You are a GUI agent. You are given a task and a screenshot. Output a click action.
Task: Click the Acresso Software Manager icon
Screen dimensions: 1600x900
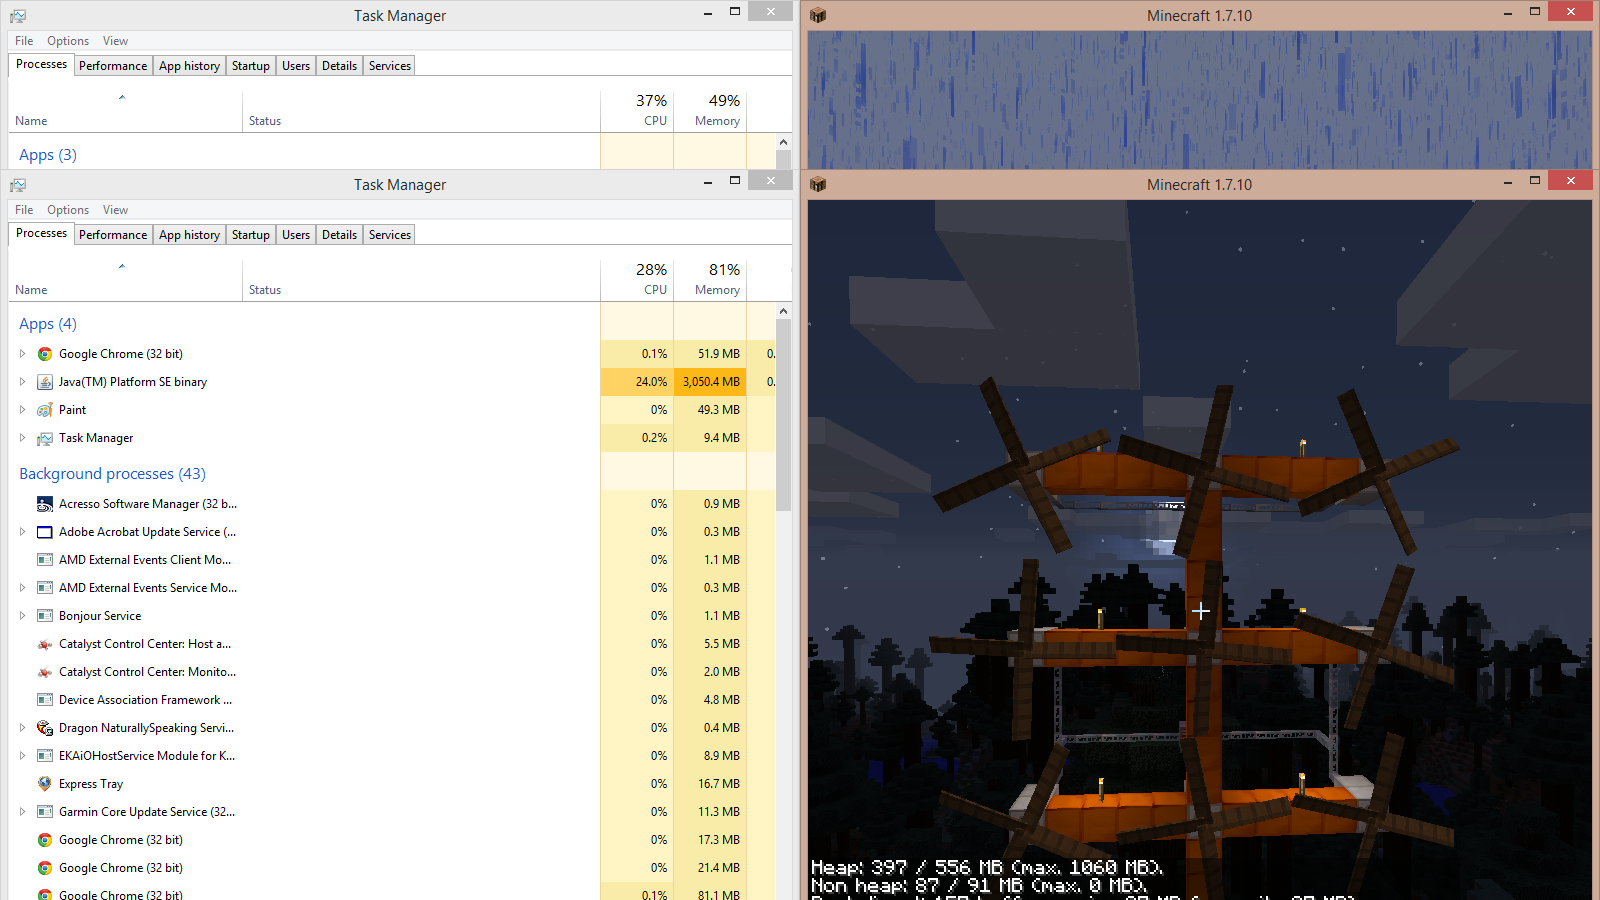click(45, 504)
